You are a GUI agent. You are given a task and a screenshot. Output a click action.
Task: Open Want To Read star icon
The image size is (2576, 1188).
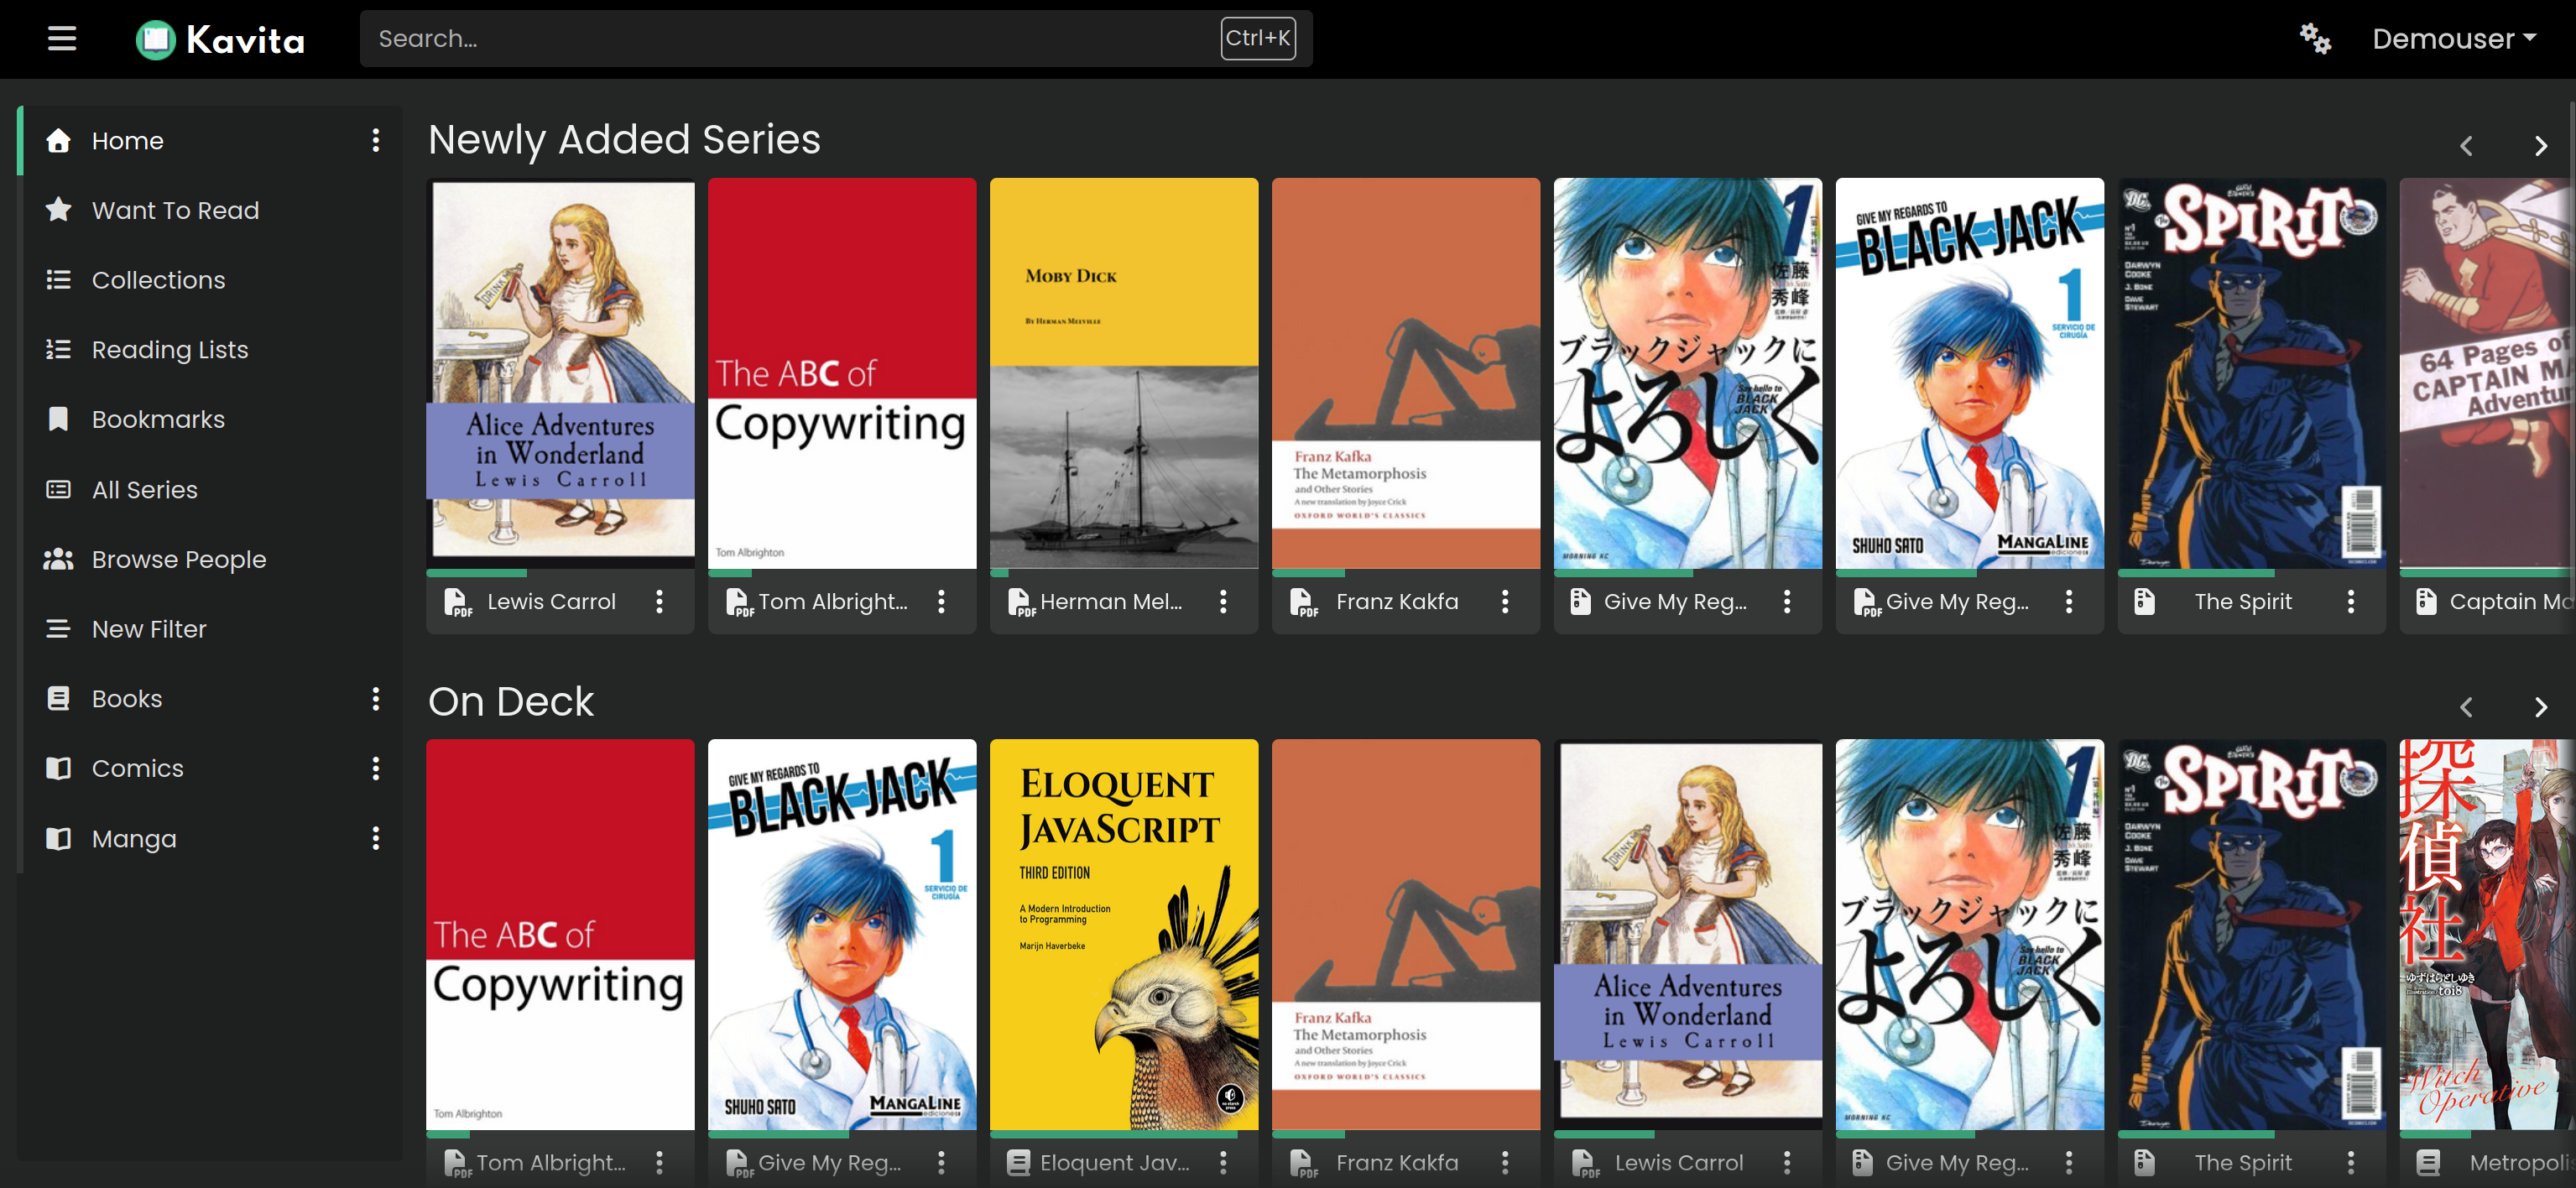pyautogui.click(x=59, y=210)
